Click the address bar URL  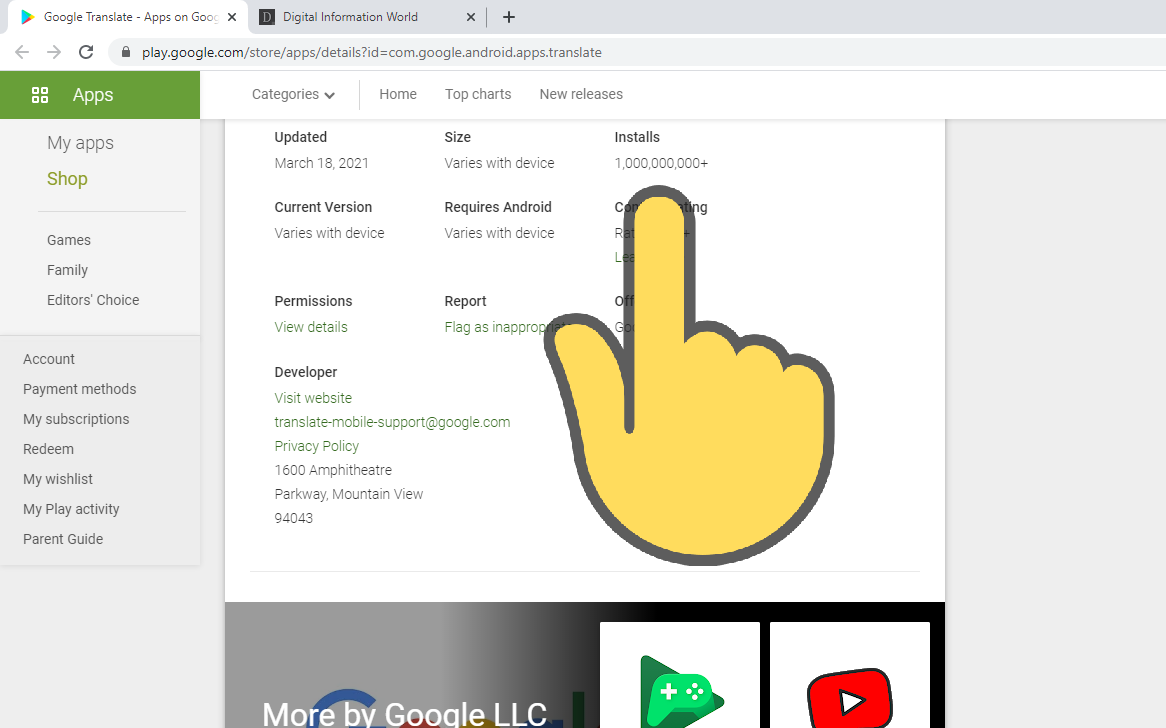[372, 52]
